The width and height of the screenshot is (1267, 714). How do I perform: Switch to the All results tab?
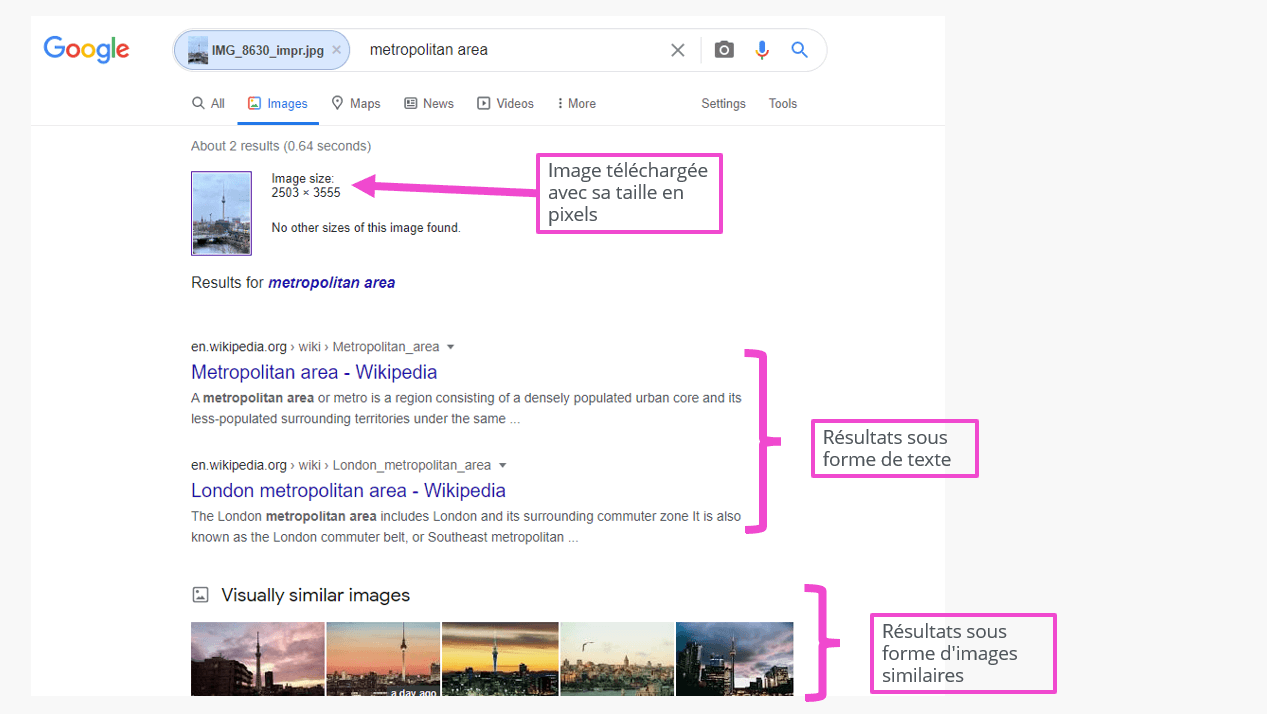[x=208, y=104]
